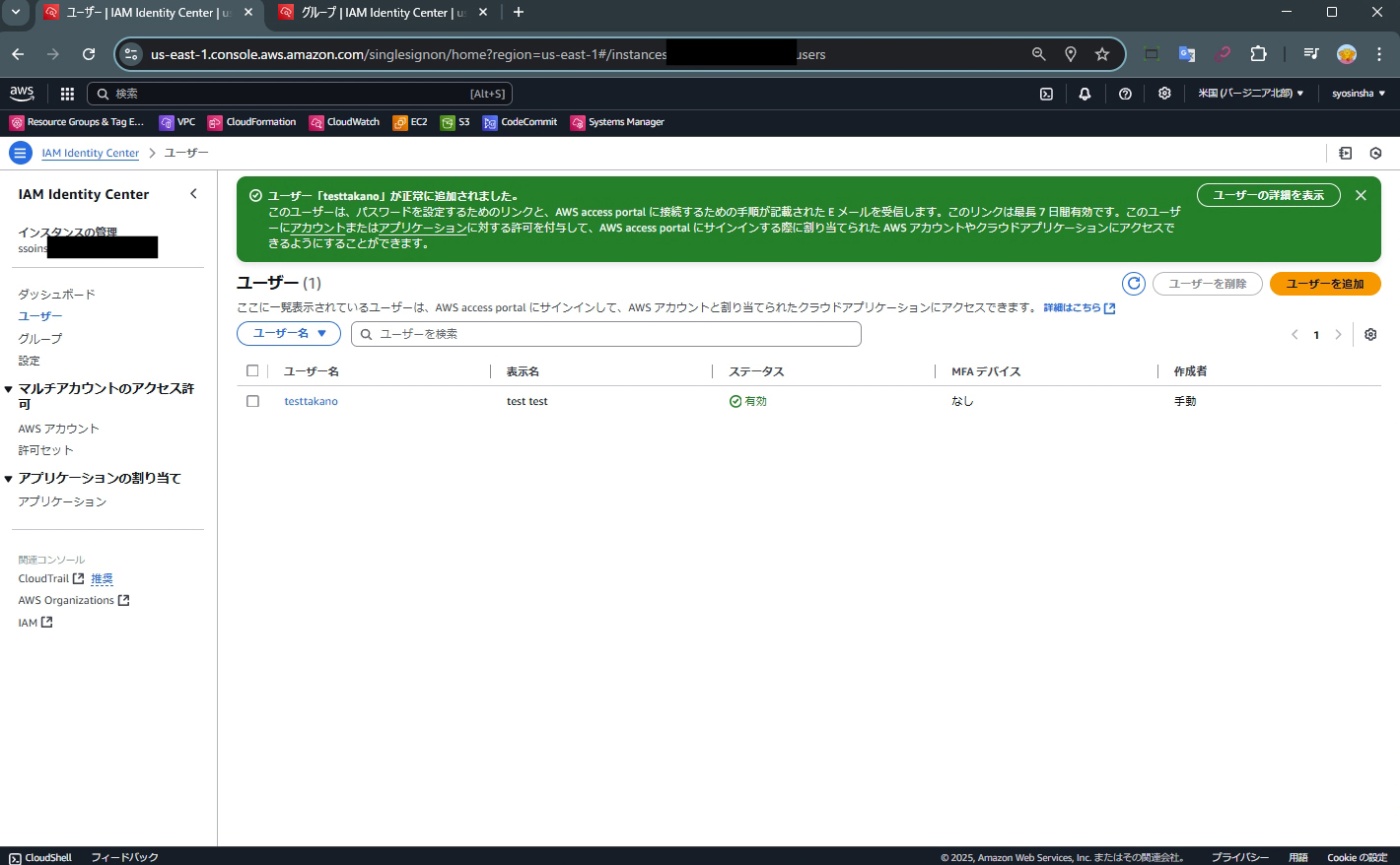Collapse the マルチアカウントのアクセス許可 section

9,390
